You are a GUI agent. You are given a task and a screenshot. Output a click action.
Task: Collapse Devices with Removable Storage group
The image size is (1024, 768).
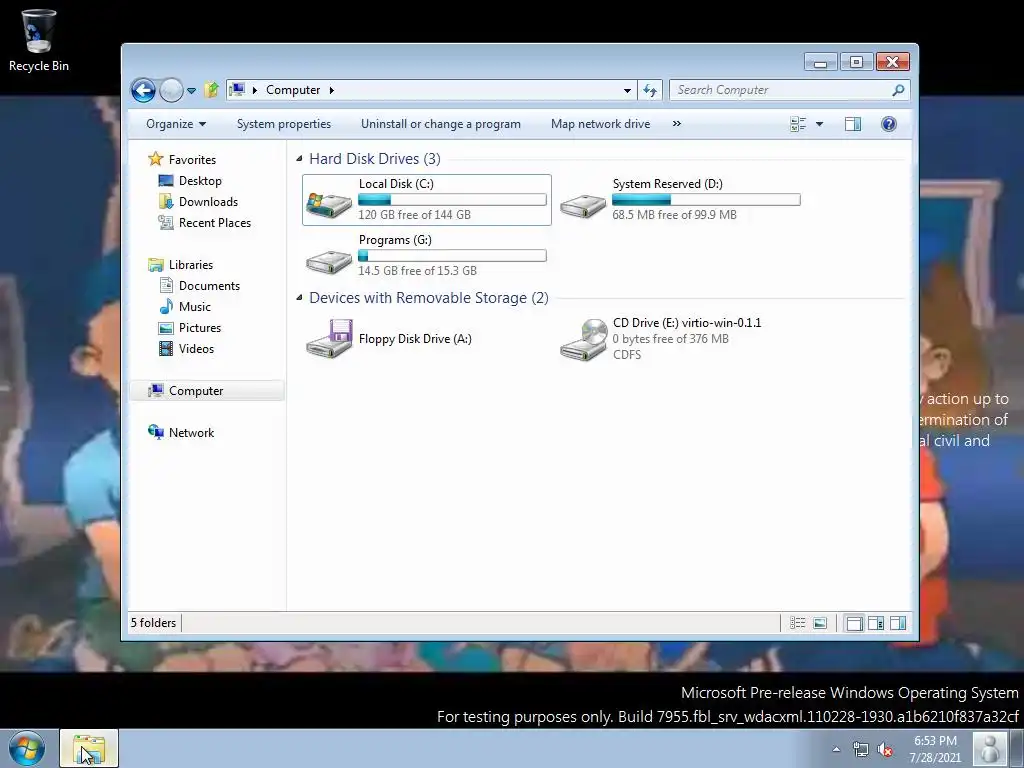(299, 298)
